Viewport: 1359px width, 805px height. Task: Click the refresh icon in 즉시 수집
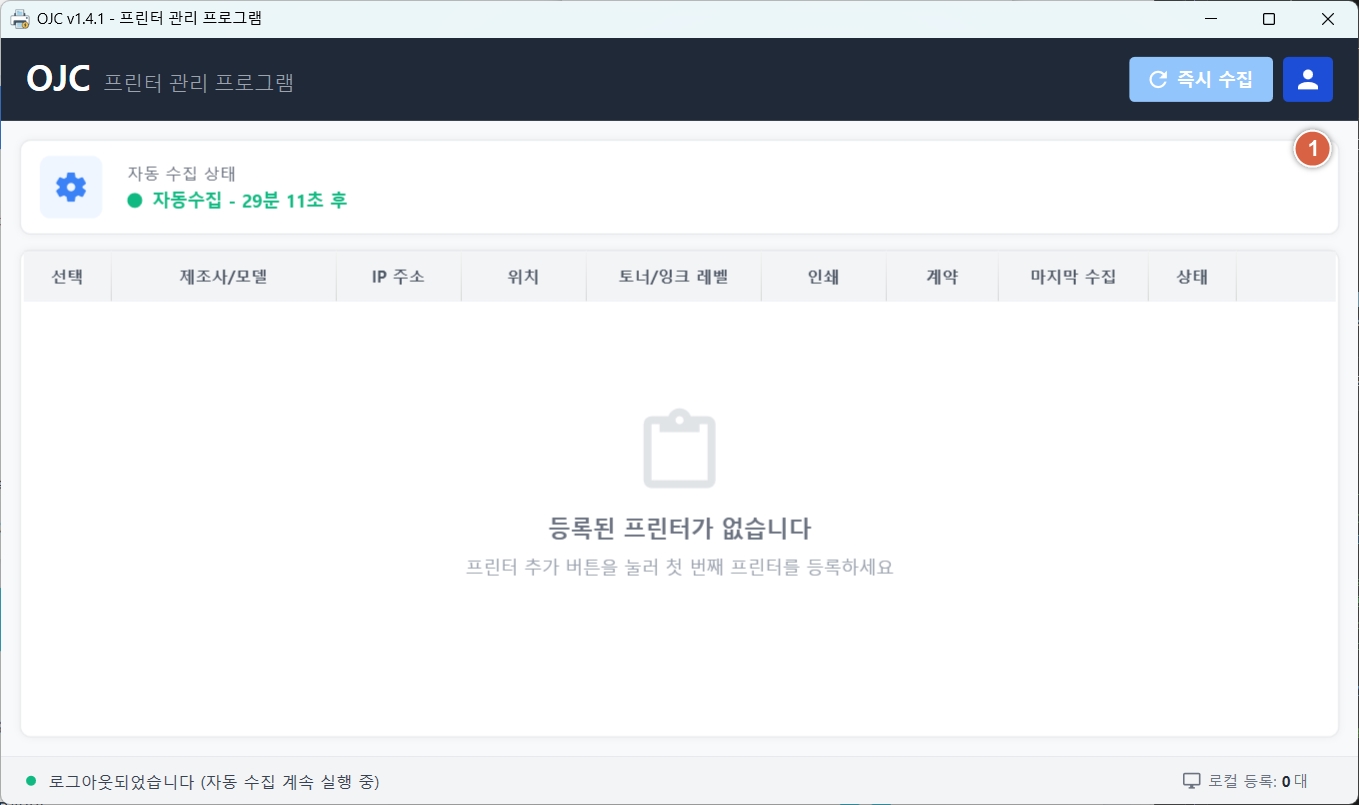point(1158,80)
